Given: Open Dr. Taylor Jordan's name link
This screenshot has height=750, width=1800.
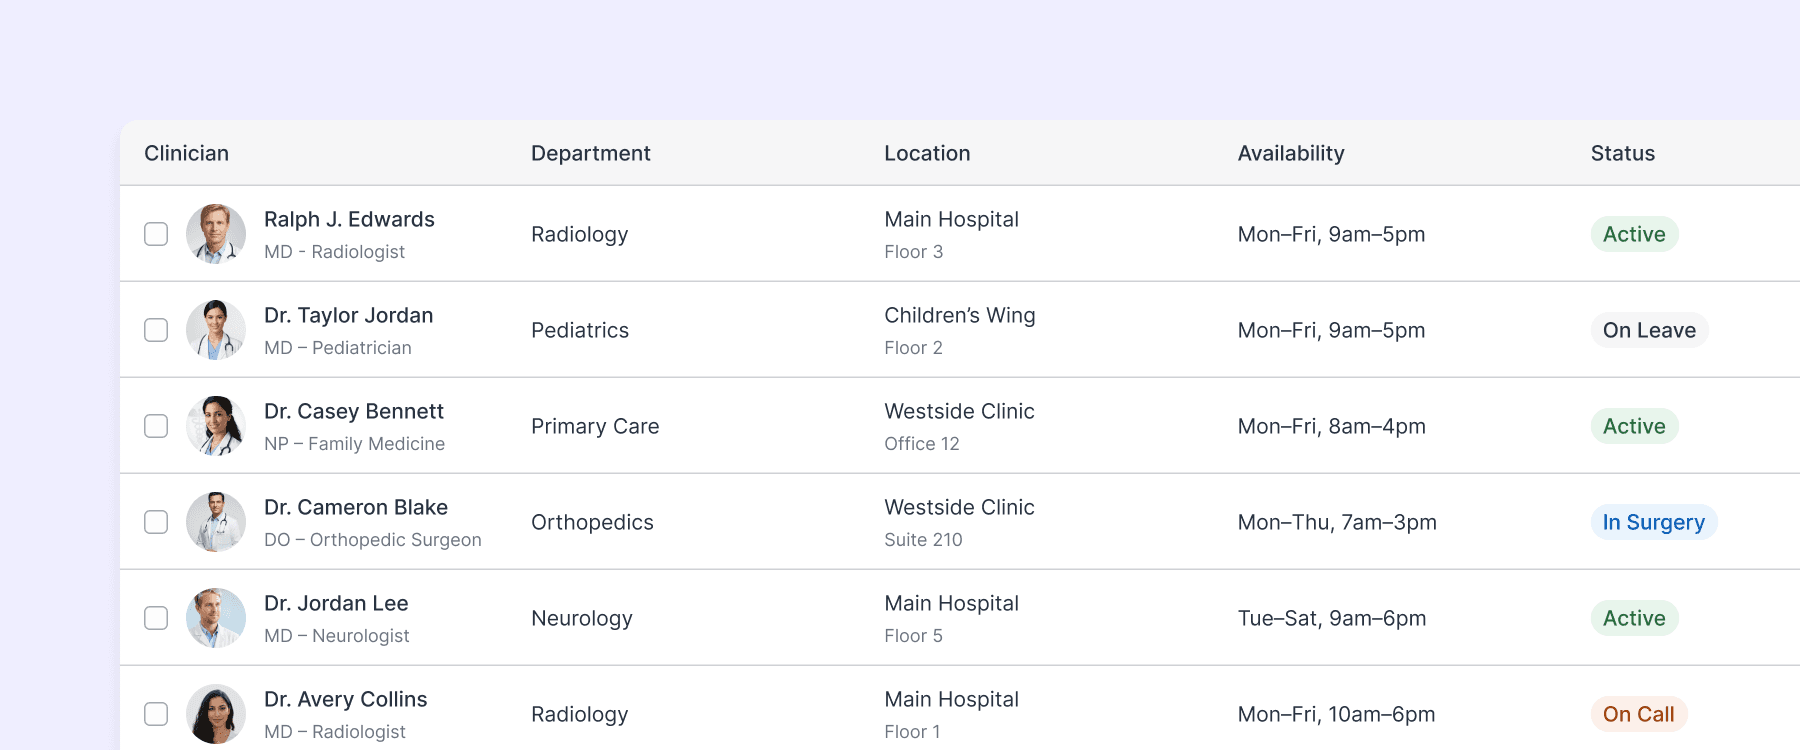Looking at the screenshot, I should [x=348, y=315].
